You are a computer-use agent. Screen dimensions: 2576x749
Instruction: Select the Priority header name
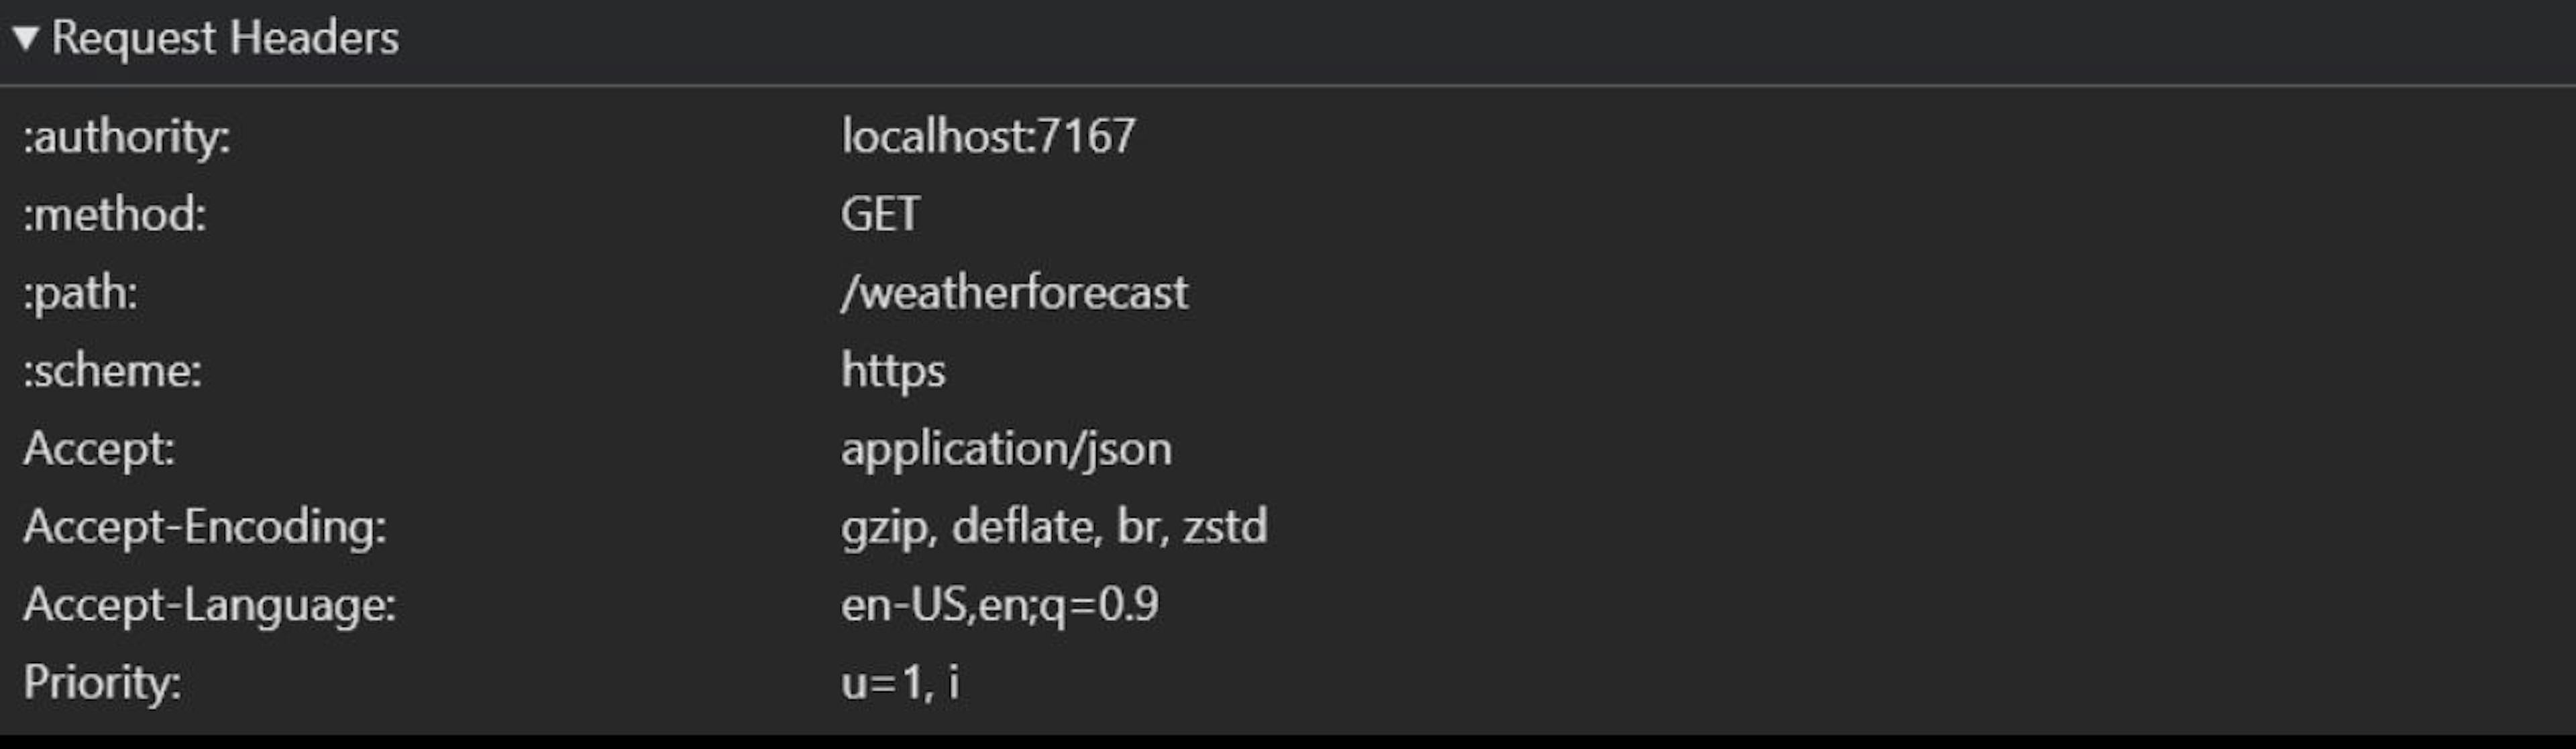coord(103,683)
